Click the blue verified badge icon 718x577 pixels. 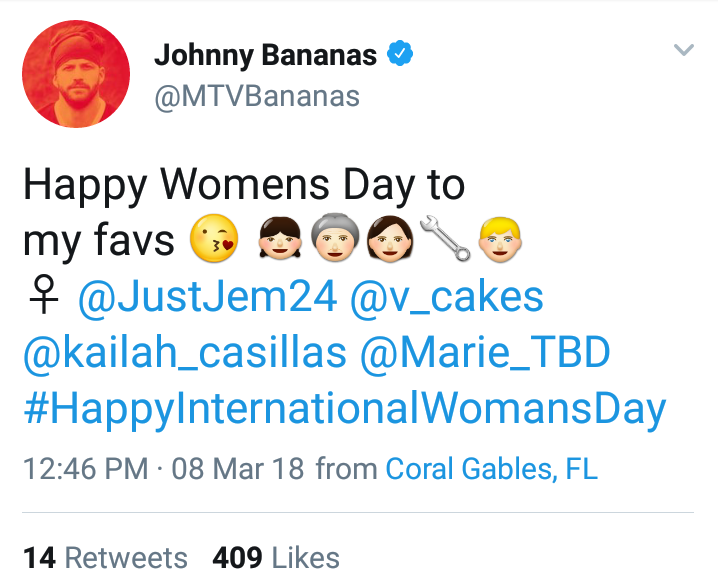[x=400, y=54]
